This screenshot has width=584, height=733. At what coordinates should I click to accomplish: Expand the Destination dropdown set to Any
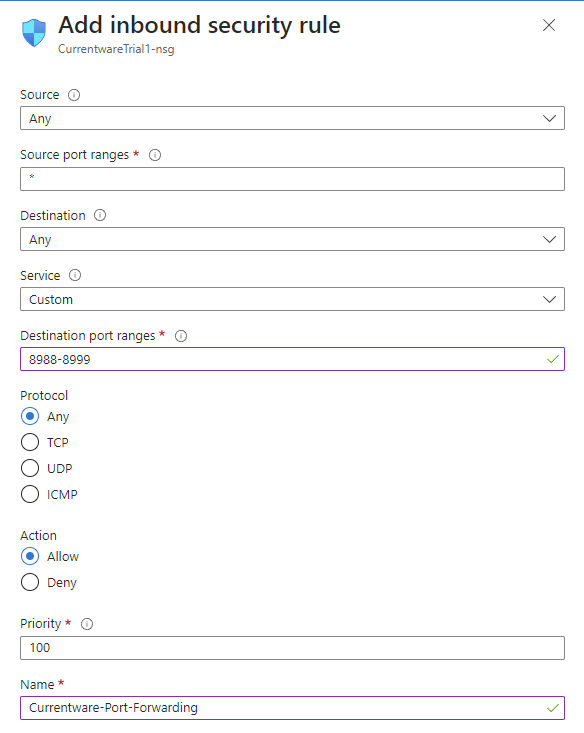coord(292,239)
